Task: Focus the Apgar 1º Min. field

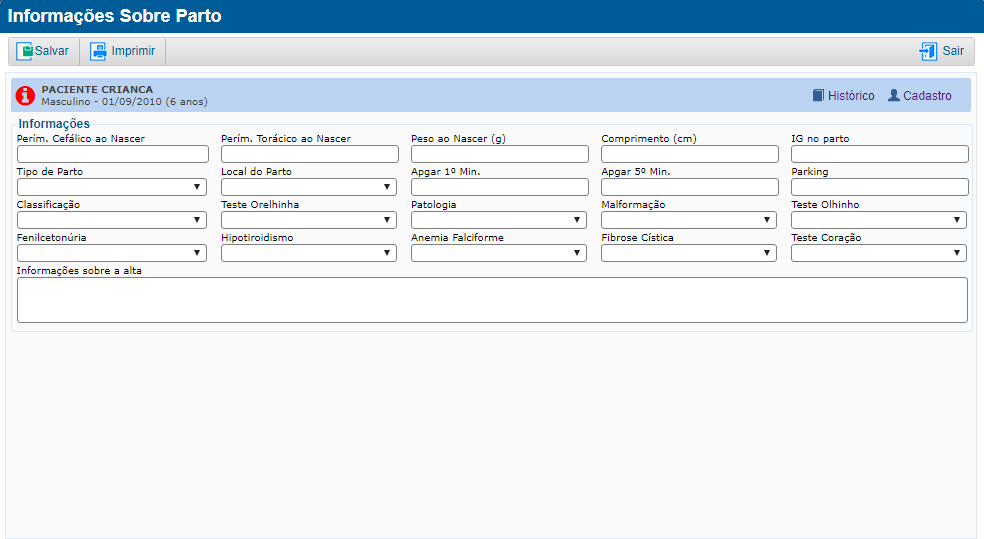Action: point(500,187)
